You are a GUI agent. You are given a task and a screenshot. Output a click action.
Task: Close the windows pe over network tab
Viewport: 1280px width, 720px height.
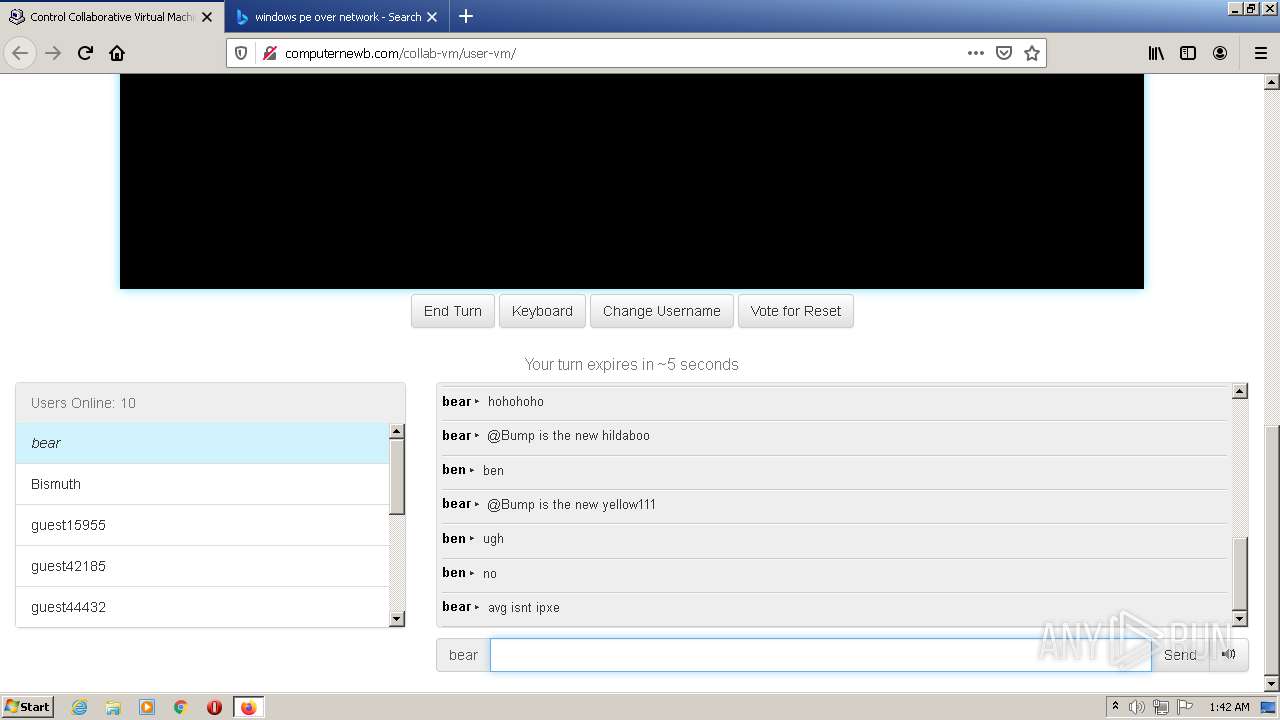point(432,17)
